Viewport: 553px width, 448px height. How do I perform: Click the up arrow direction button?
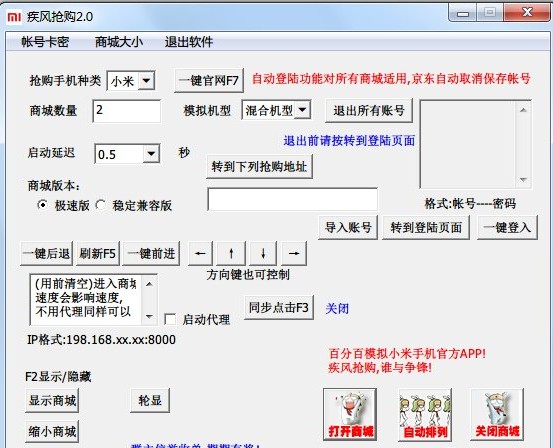click(x=231, y=253)
